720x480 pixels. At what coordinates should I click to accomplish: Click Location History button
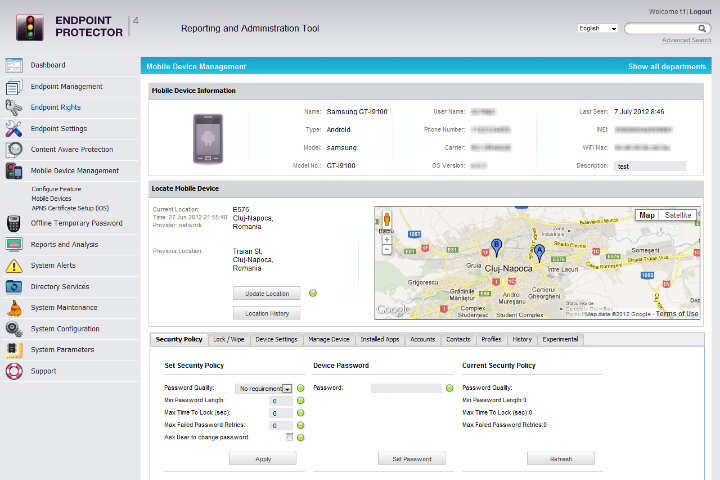267,313
